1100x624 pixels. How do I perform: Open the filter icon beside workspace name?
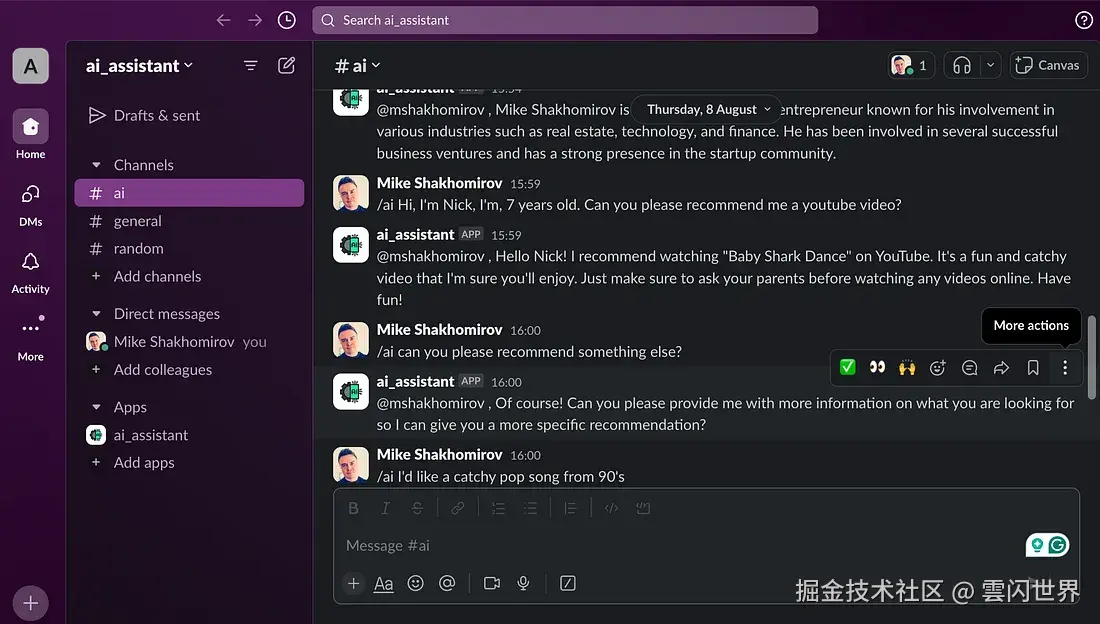[250, 65]
